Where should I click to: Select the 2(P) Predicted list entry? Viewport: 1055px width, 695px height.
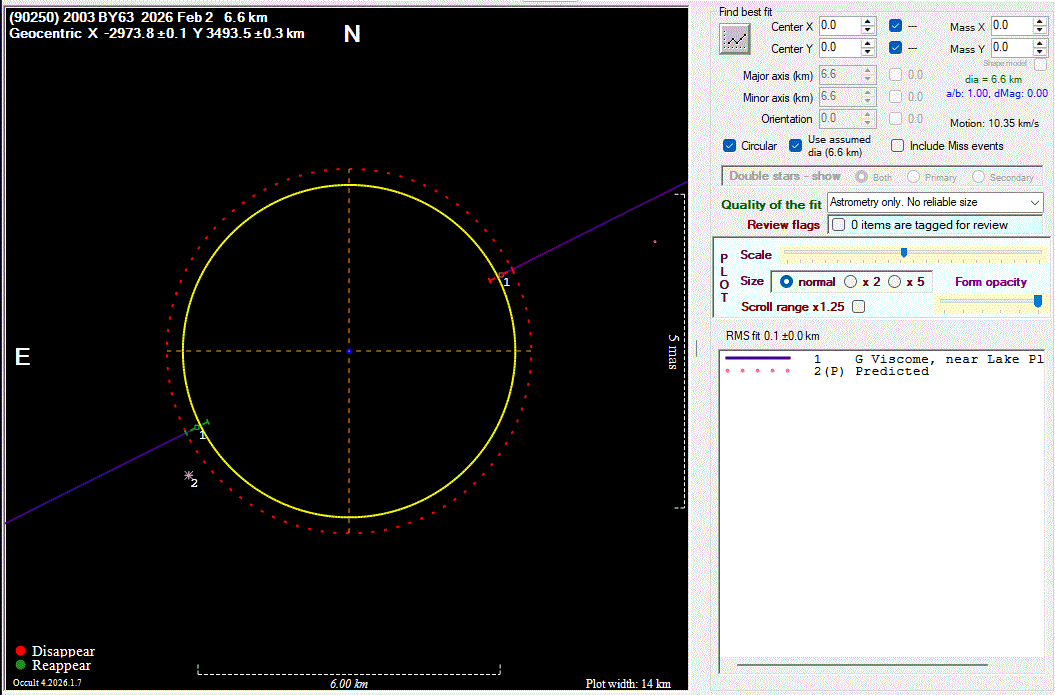click(890, 371)
